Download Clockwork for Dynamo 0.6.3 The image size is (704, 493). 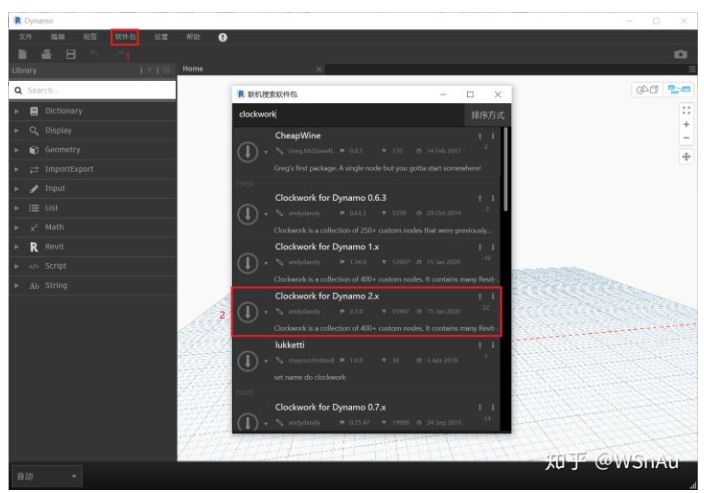pos(247,214)
